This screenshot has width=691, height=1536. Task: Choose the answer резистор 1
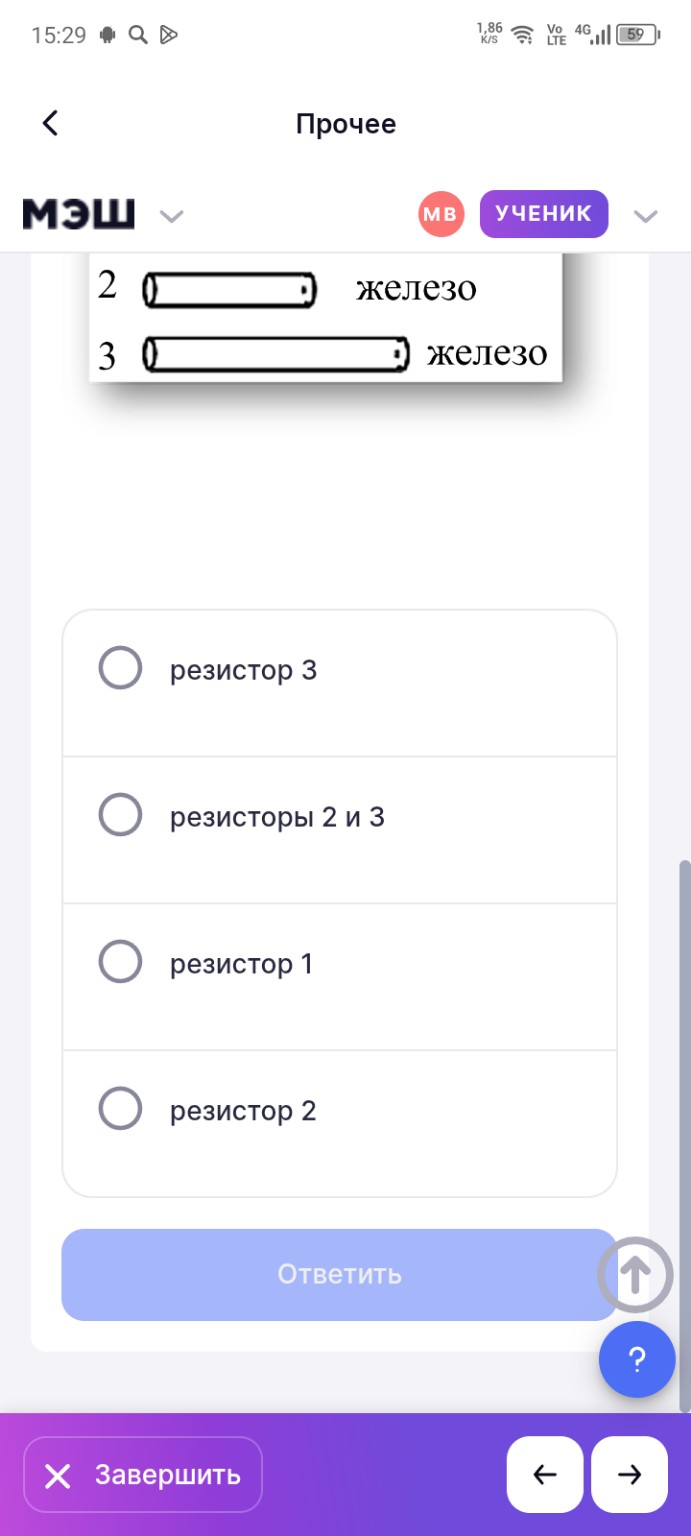point(119,961)
